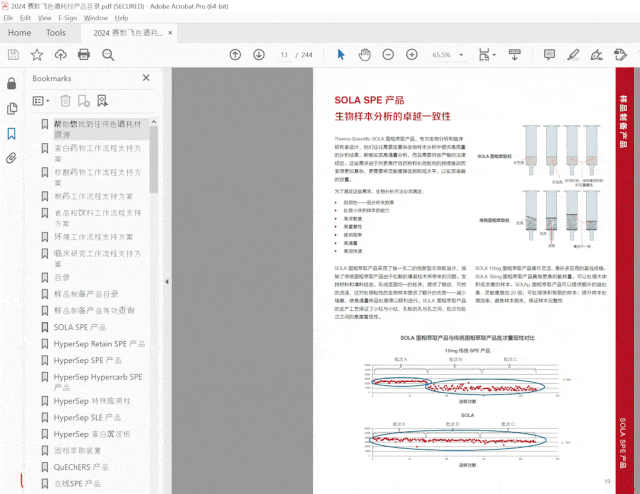Open the attachments paperclip panel

pos(11,158)
